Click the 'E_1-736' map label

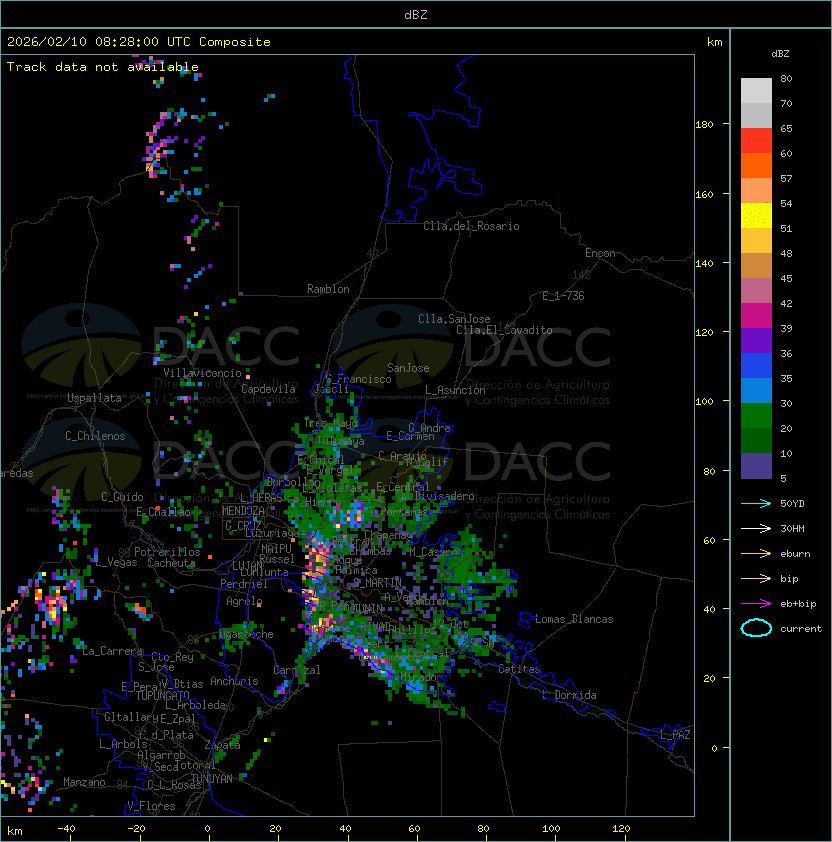coord(563,296)
